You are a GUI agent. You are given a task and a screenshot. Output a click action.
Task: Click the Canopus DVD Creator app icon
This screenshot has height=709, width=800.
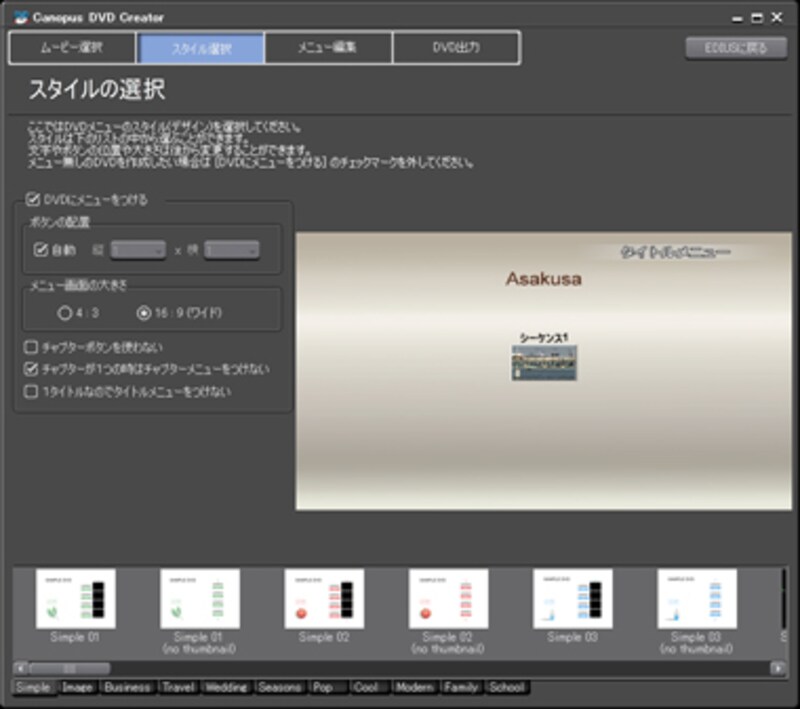point(20,17)
